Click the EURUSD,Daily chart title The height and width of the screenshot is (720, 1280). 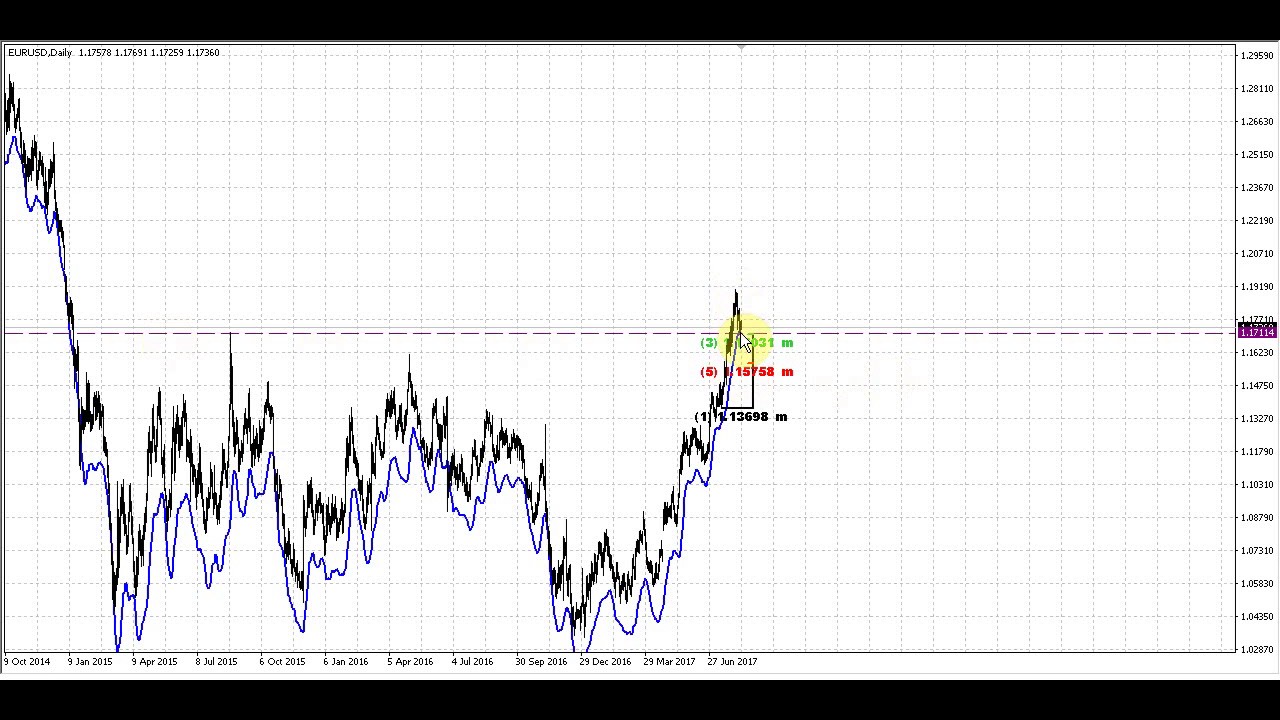[x=40, y=52]
